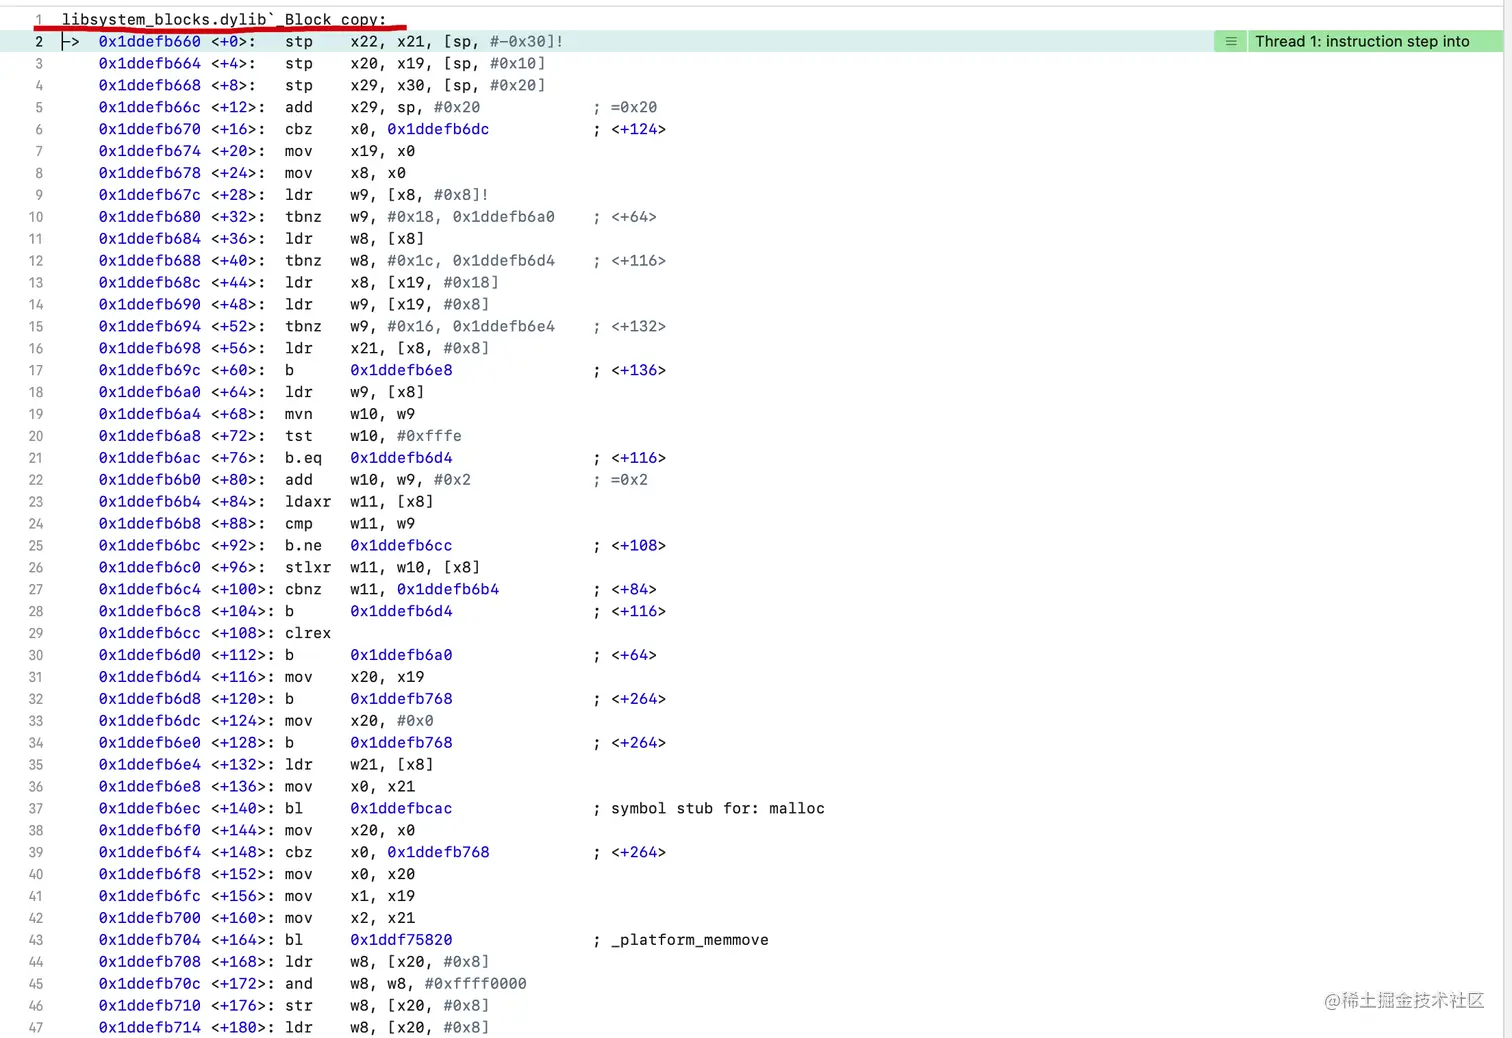The height and width of the screenshot is (1038, 1512).
Task: Click malloc symbol stub address 0x1ddefbcac
Action: pyautogui.click(x=401, y=808)
